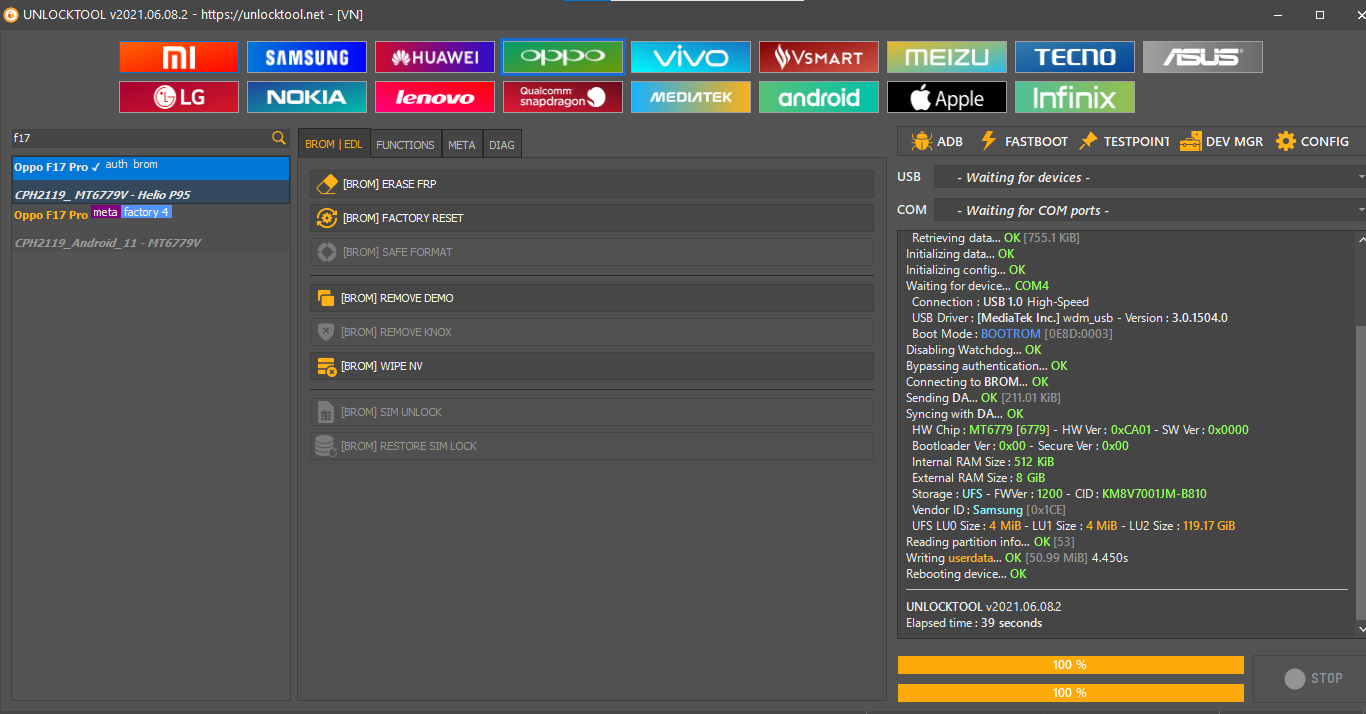Open FASTBOOT tools

pyautogui.click(x=1023, y=141)
